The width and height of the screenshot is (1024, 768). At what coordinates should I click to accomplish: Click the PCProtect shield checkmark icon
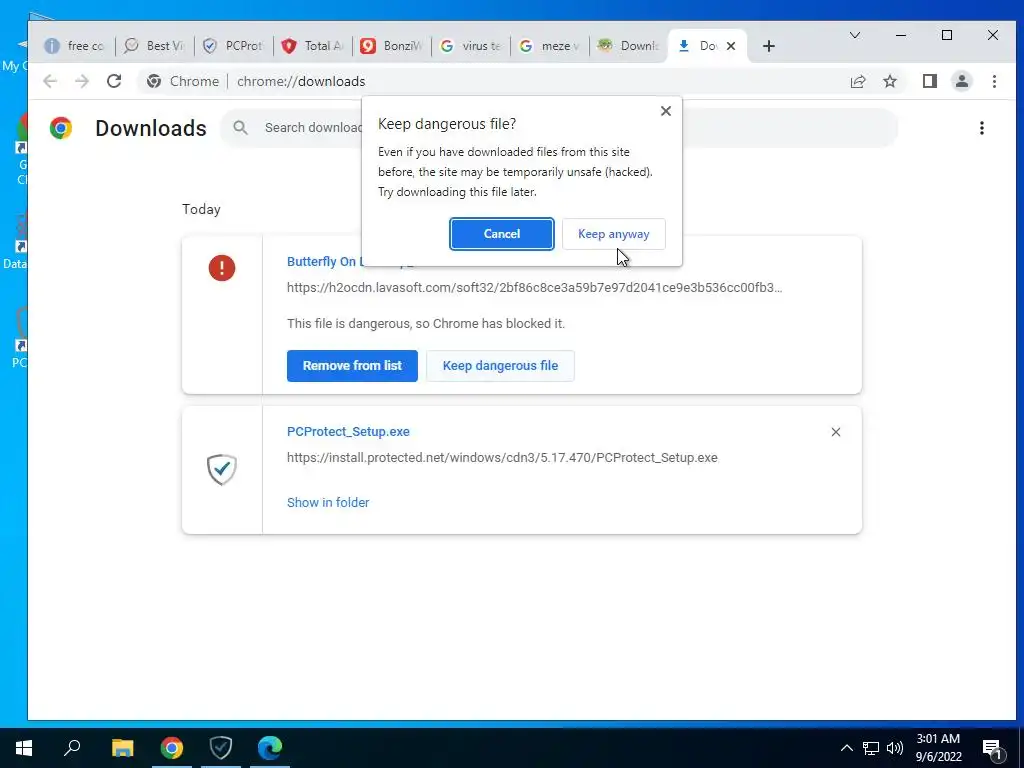click(x=222, y=469)
